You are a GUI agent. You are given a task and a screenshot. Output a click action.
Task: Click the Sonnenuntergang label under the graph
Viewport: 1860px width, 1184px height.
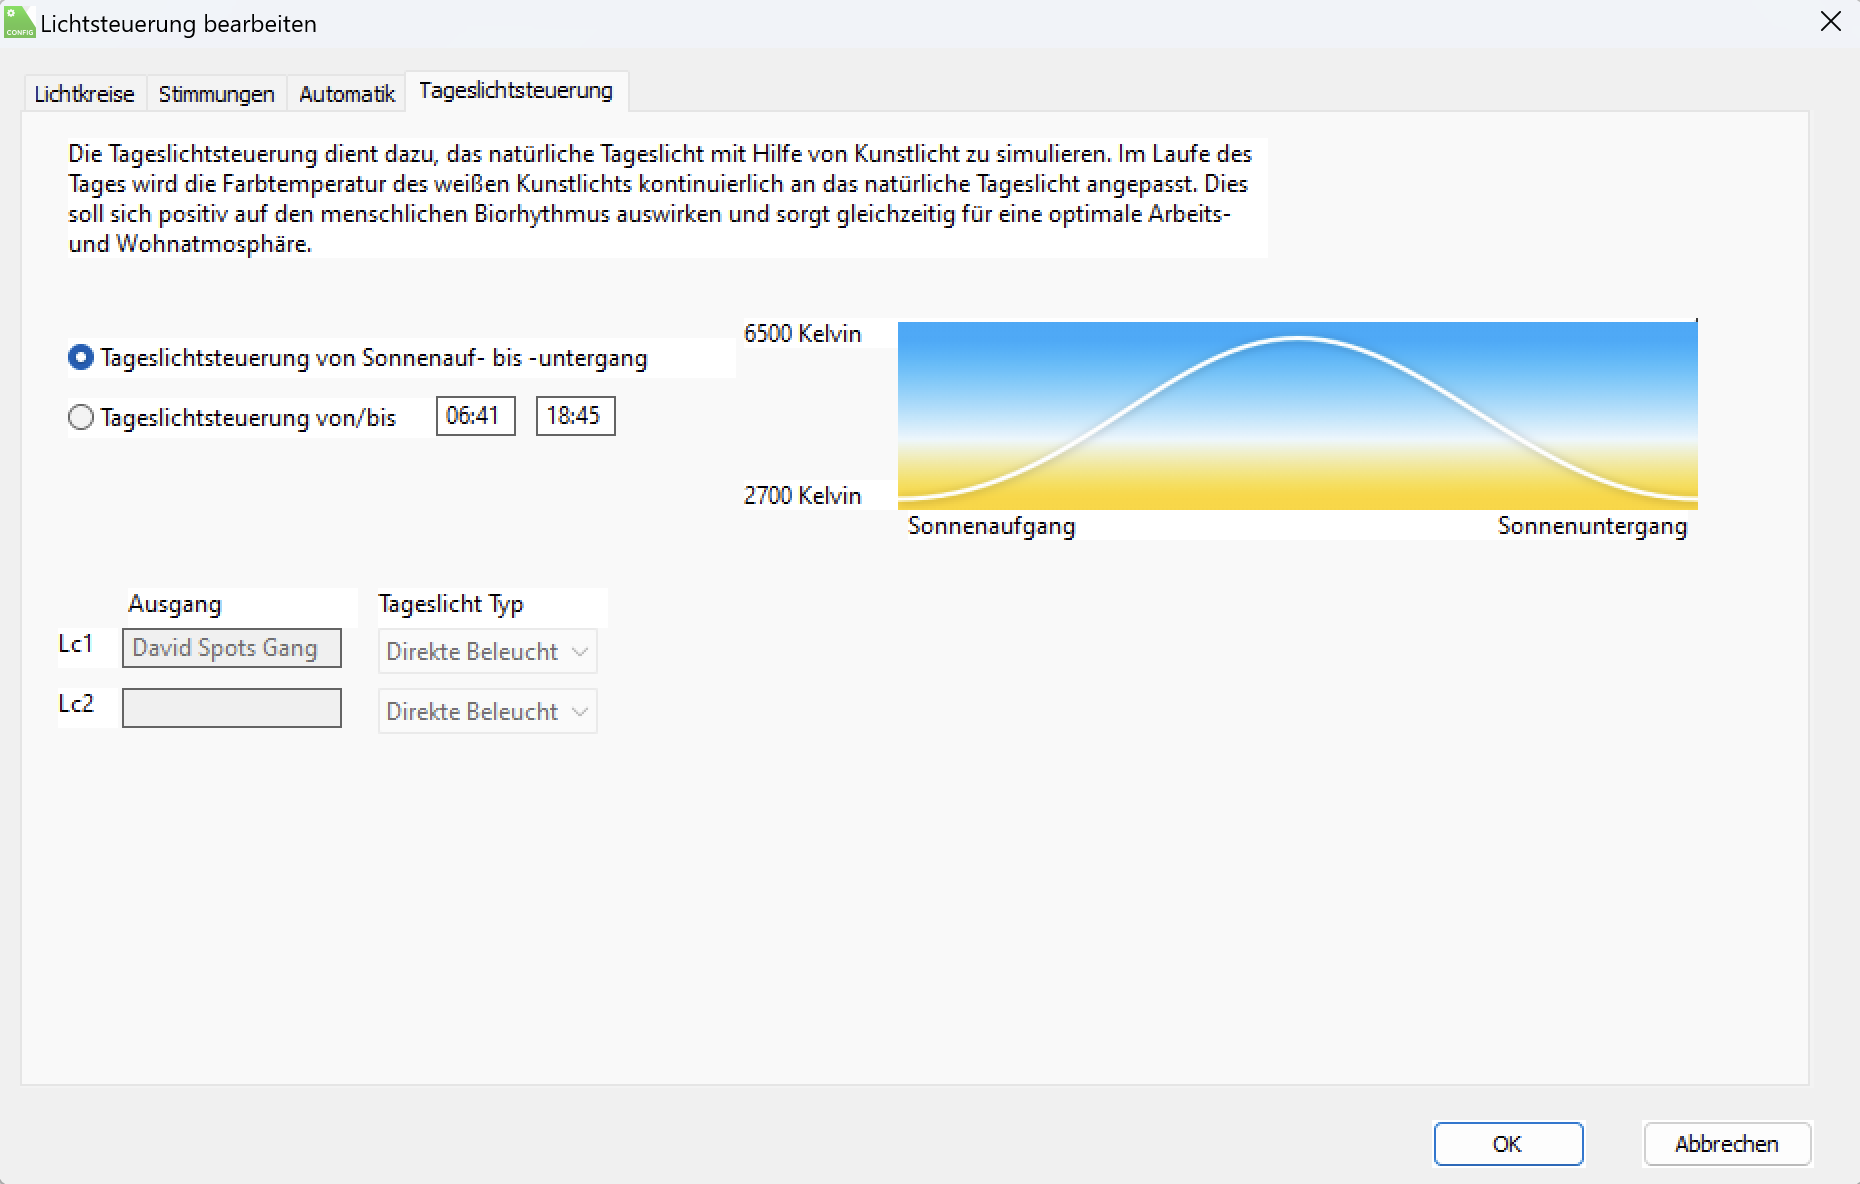pos(1592,526)
